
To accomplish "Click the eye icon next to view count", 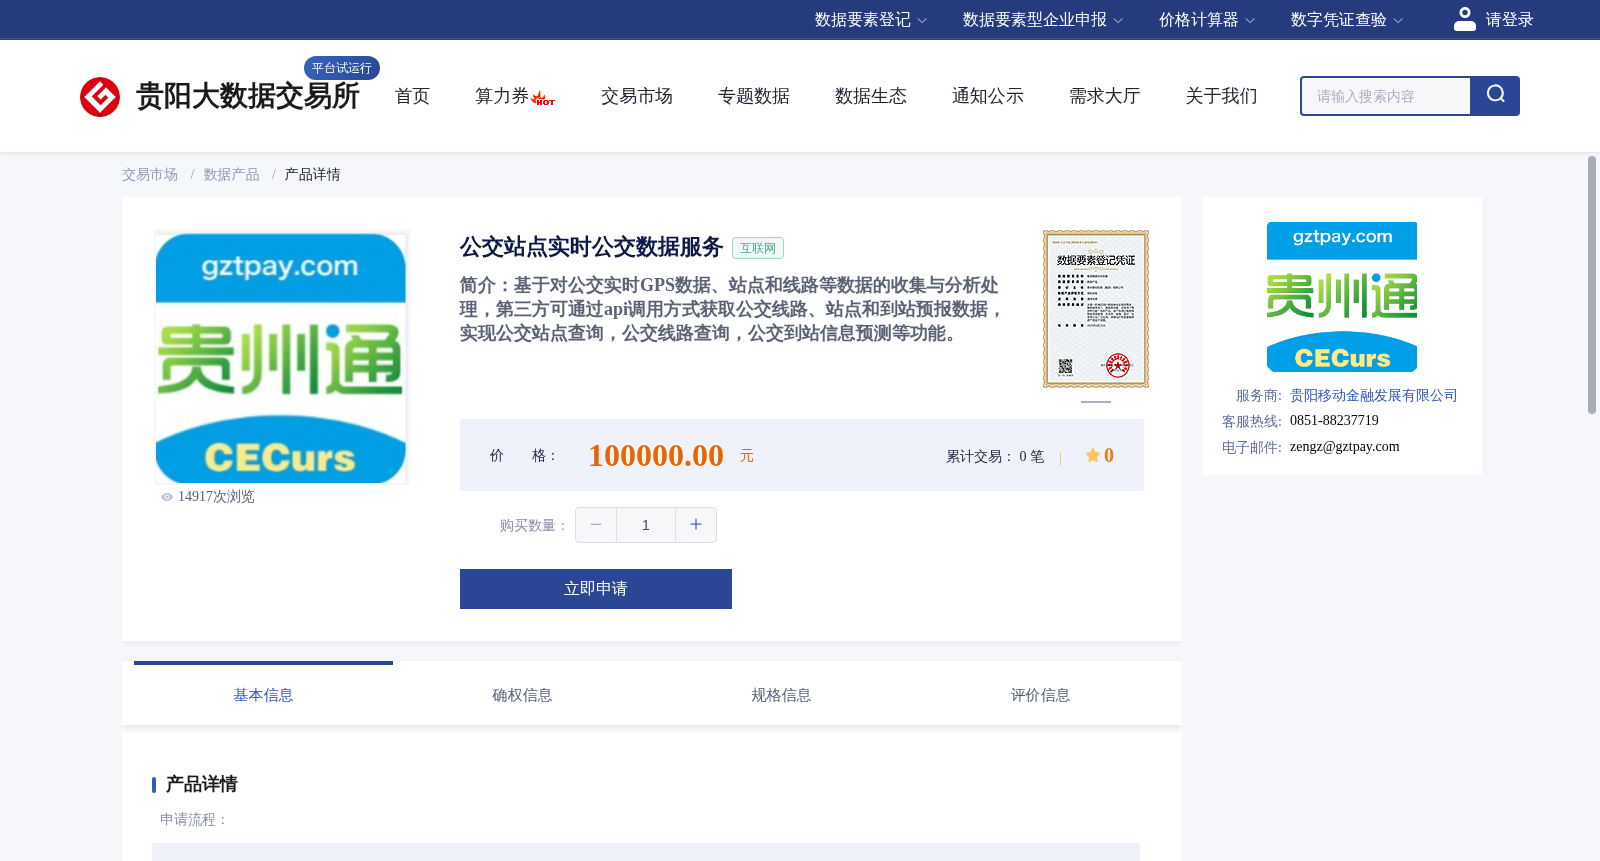I will (x=167, y=497).
